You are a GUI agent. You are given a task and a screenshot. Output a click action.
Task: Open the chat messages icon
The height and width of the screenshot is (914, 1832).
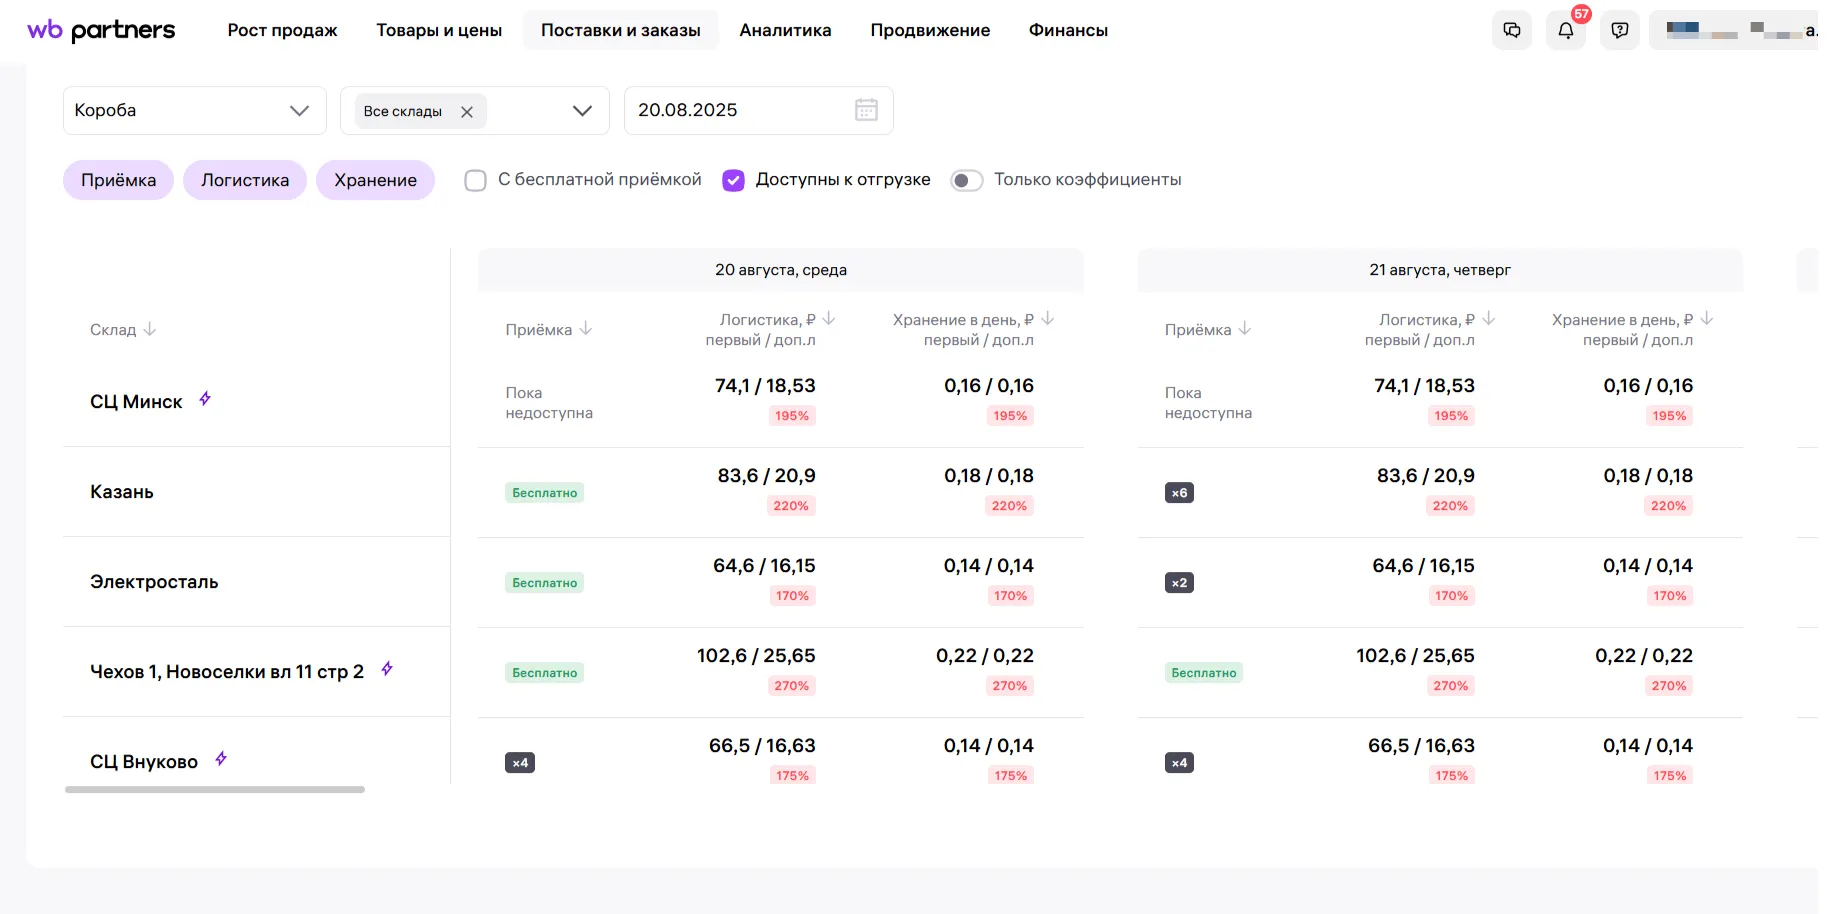[1511, 30]
